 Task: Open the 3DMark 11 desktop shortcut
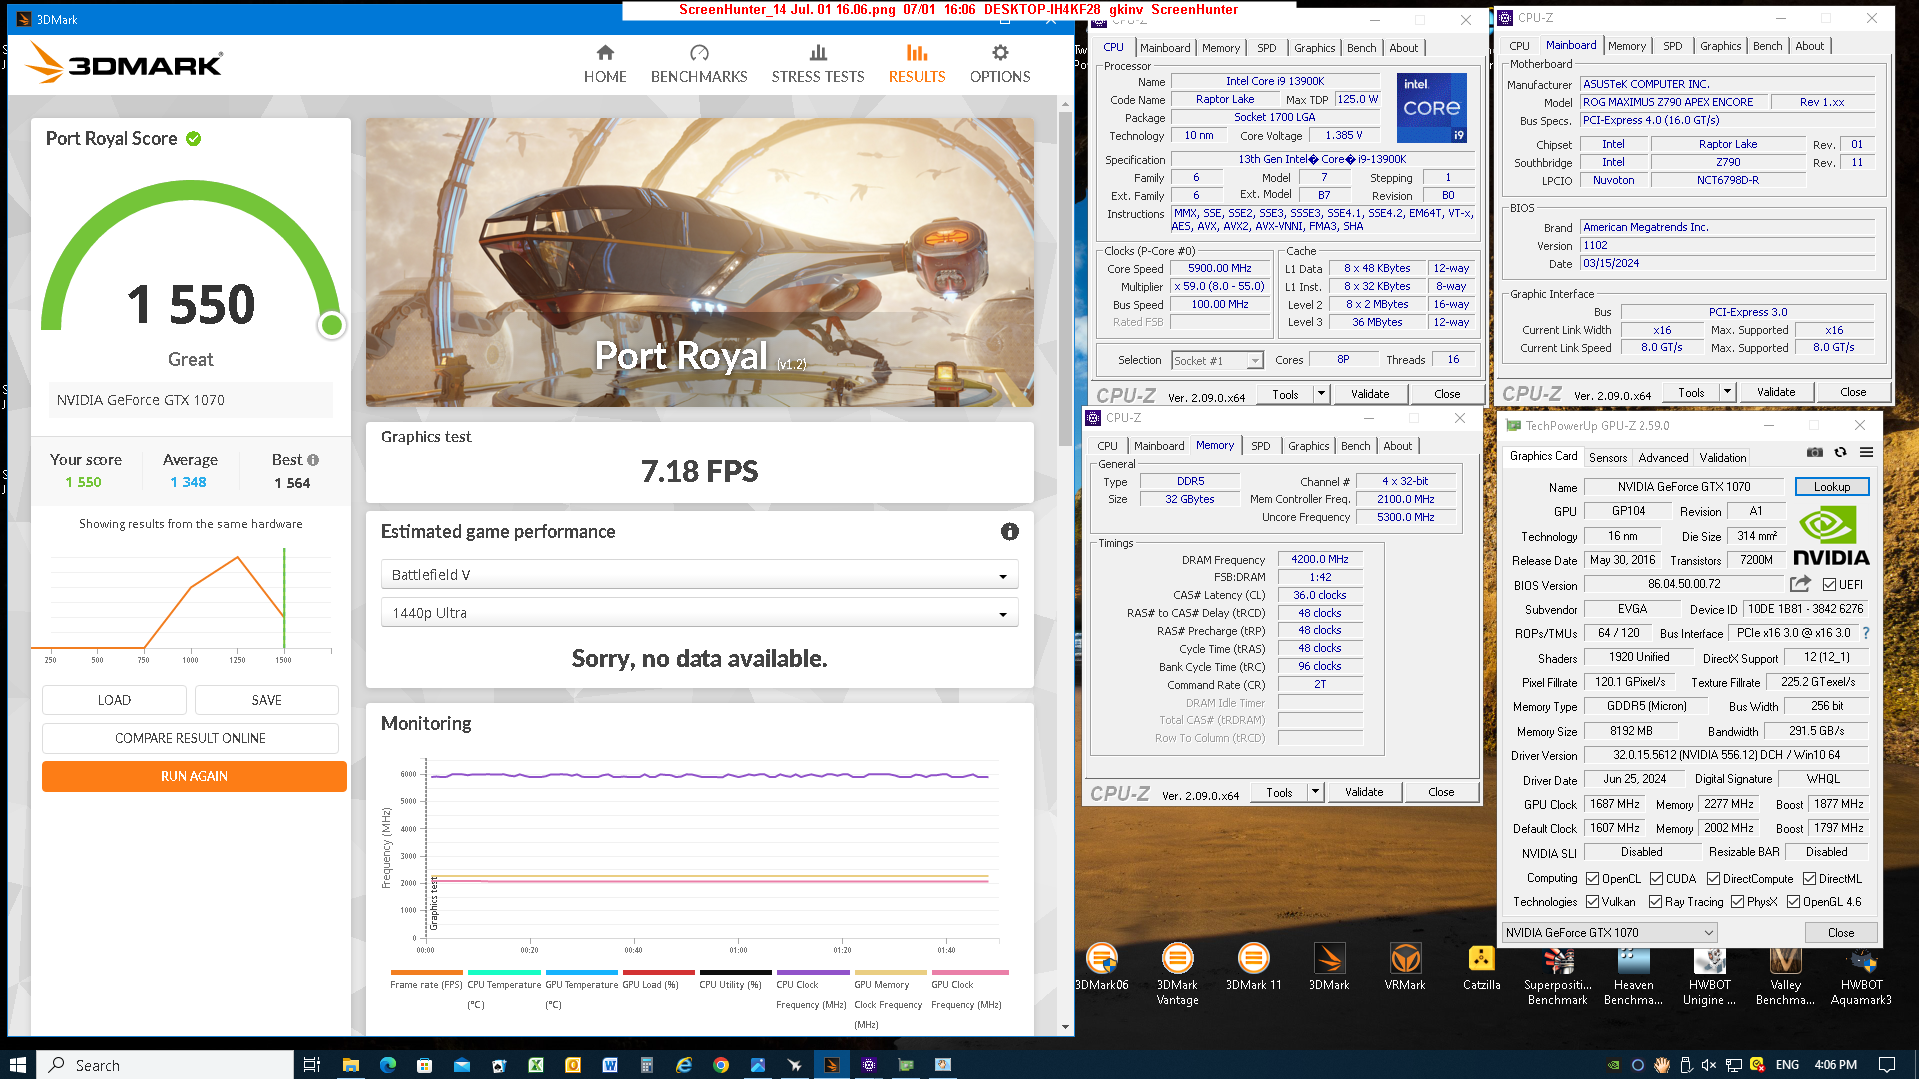click(x=1253, y=968)
